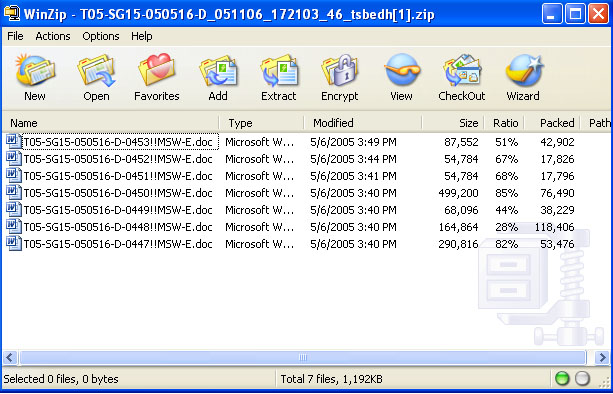Click the packed value 42,902
Screen dimensions: 613x394
pyautogui.click(x=557, y=142)
